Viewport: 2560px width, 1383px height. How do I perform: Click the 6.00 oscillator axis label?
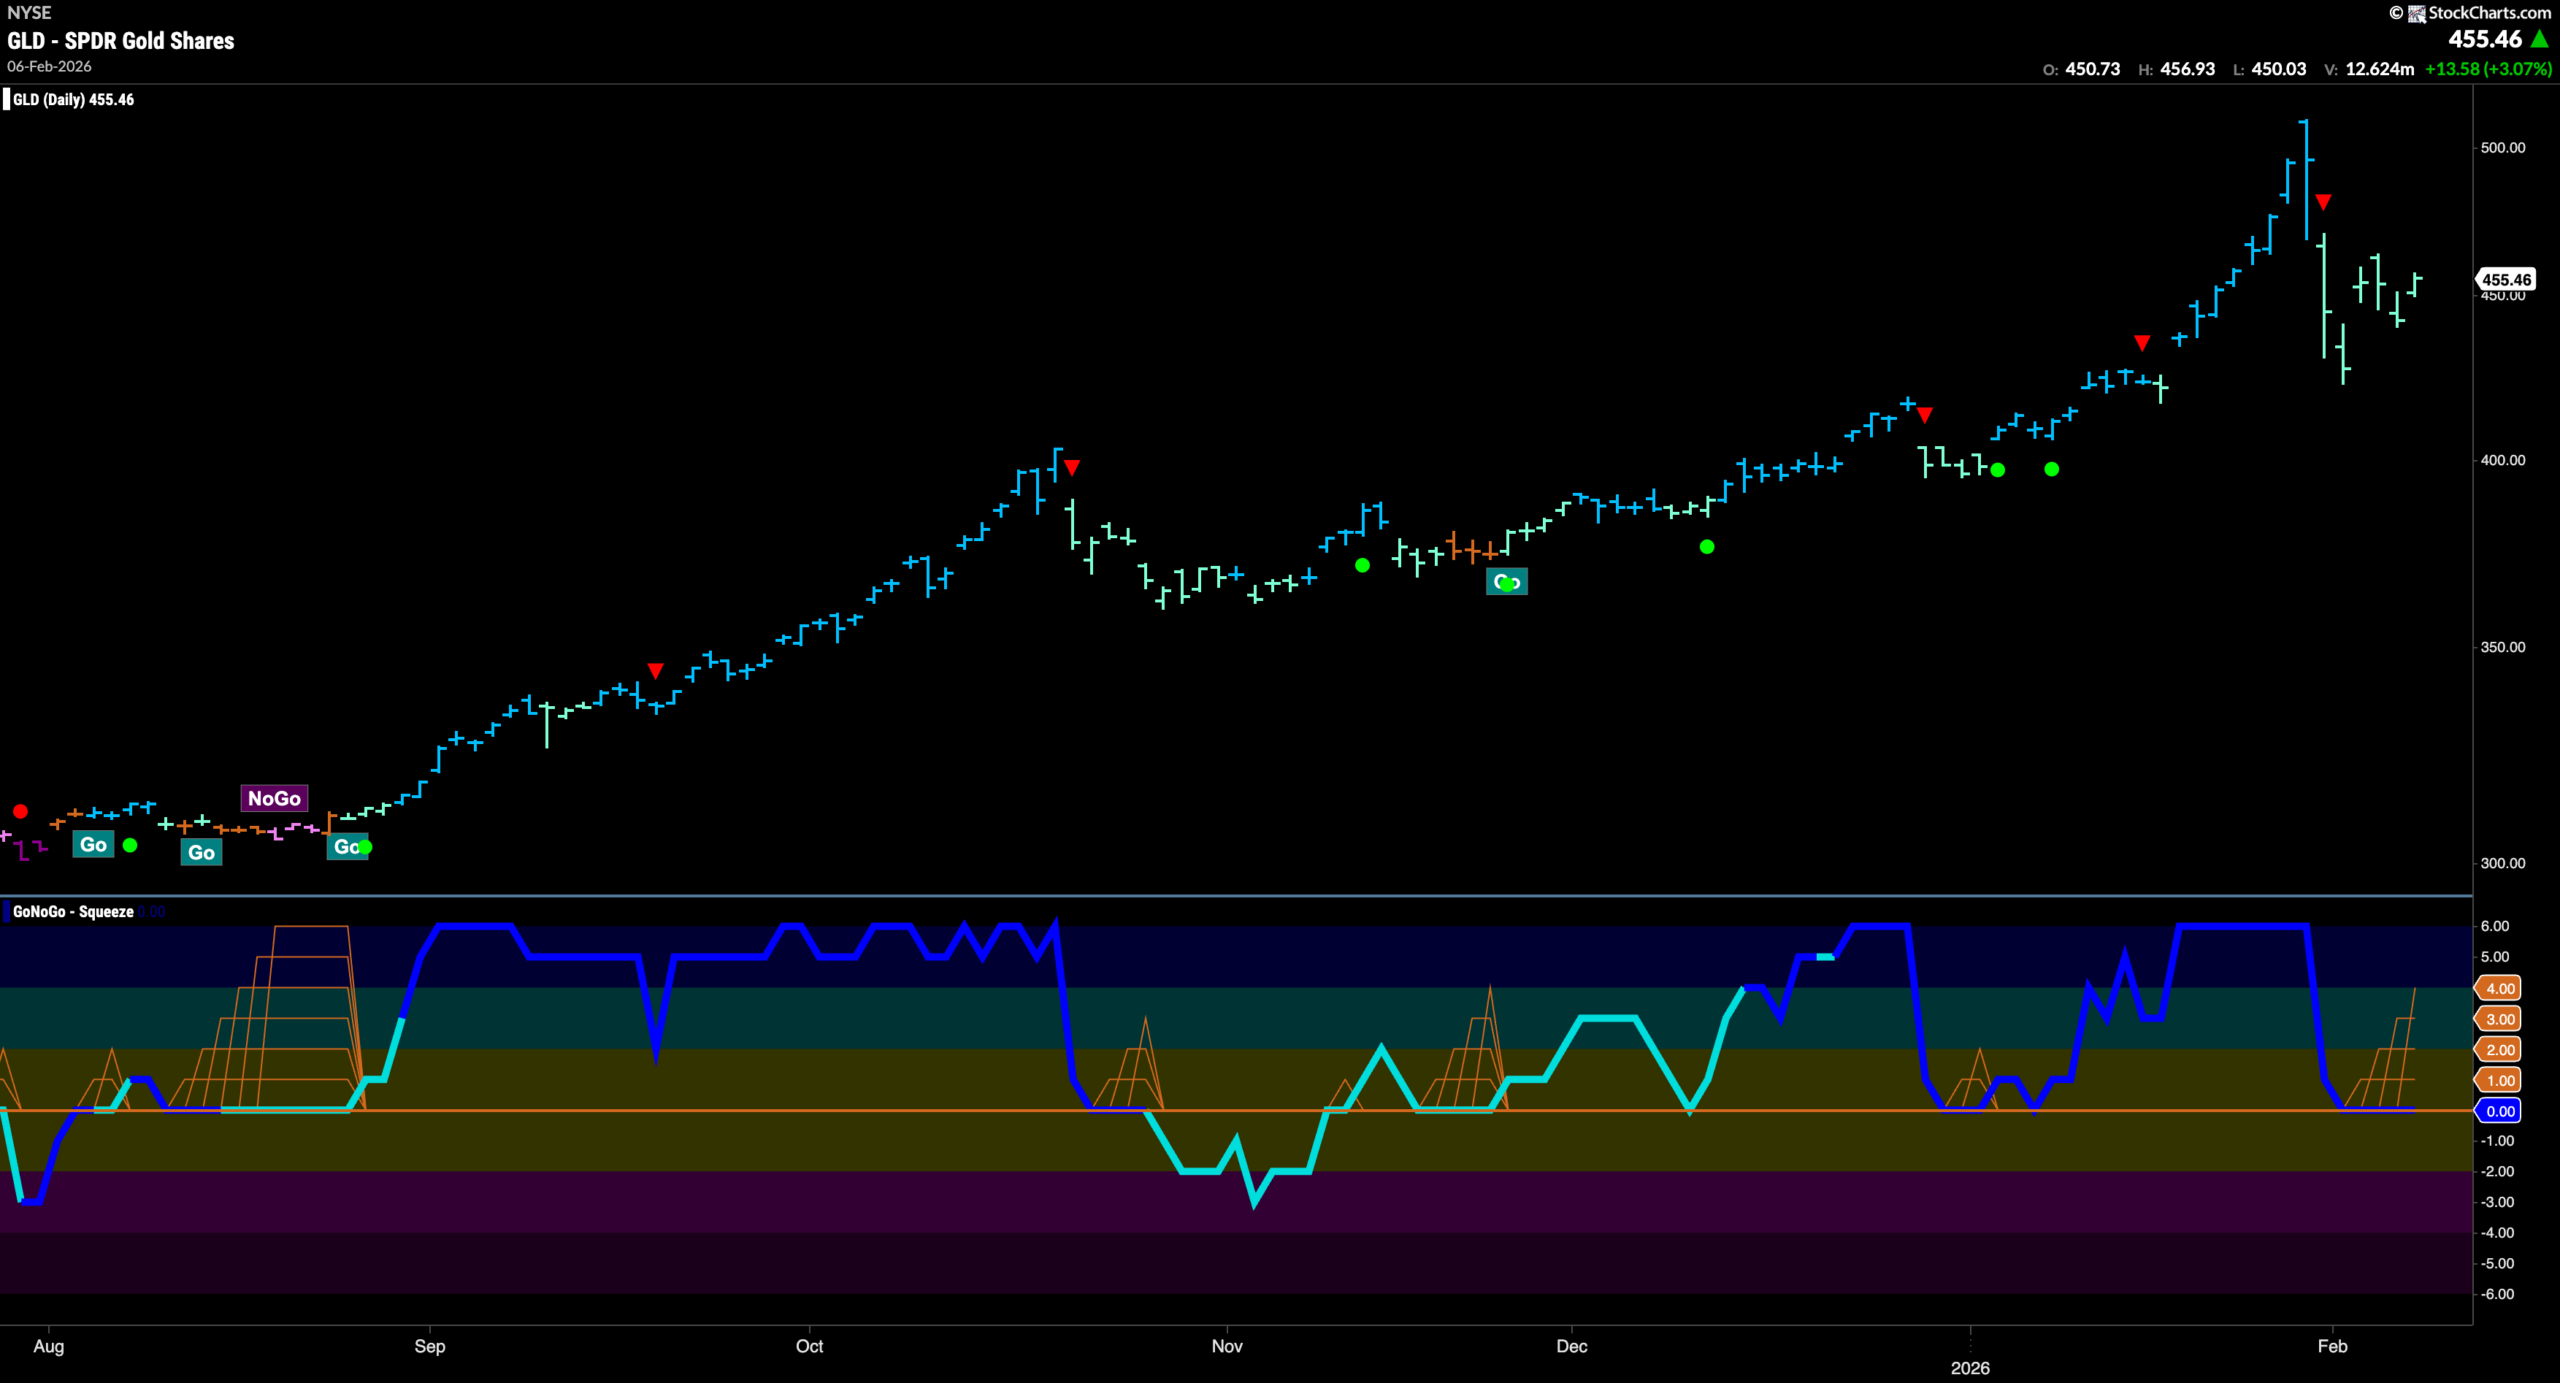[x=2495, y=926]
